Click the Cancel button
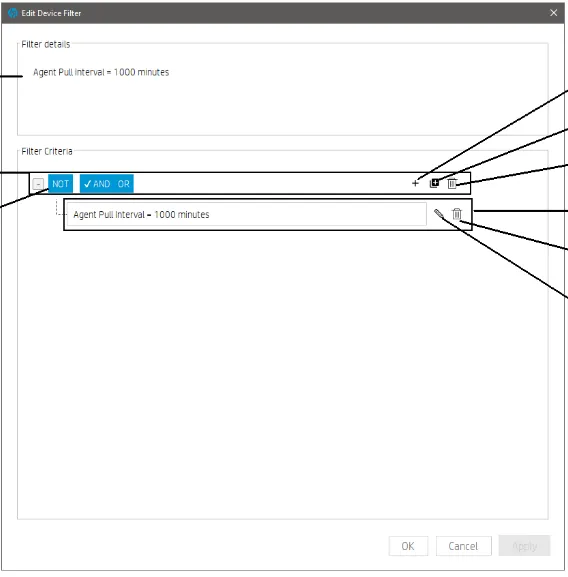568x577 pixels. click(463, 546)
